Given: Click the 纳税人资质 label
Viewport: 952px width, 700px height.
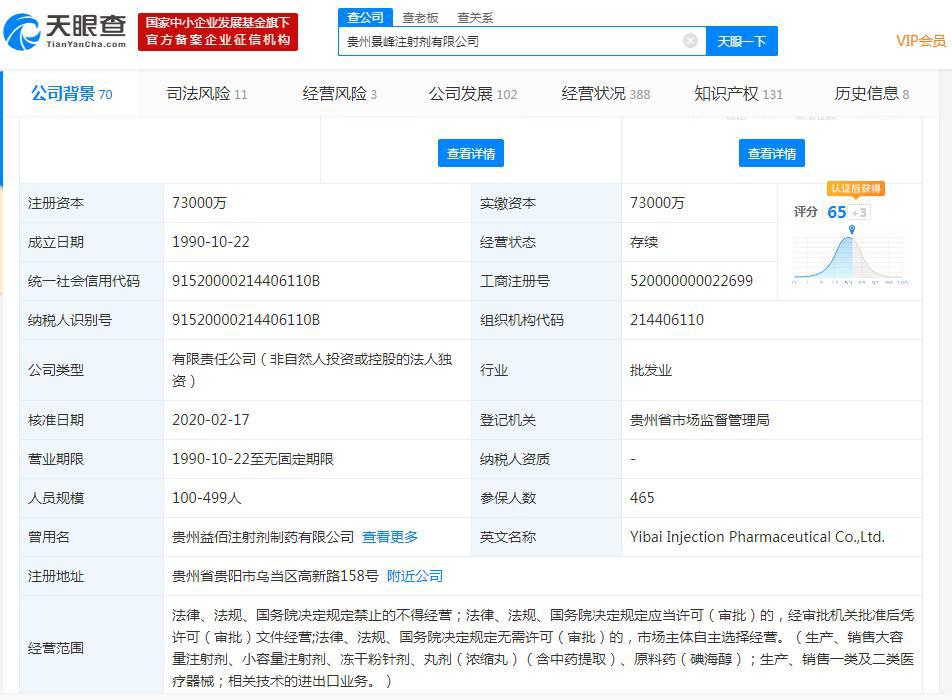Looking at the screenshot, I should point(515,459).
